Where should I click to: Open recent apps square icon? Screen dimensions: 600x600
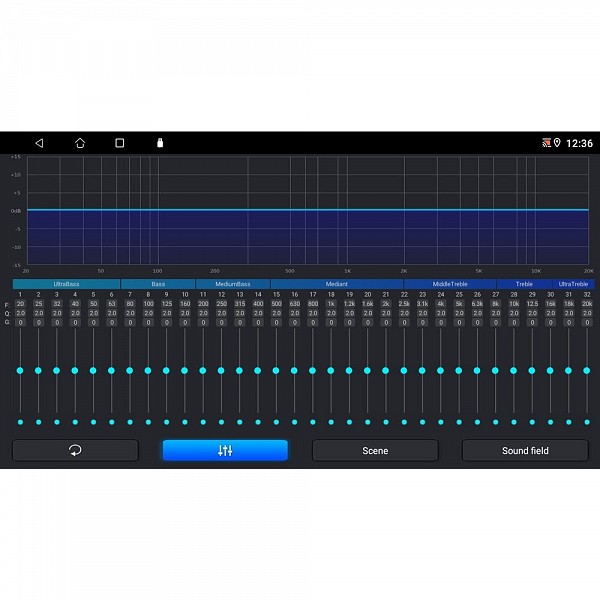(x=119, y=143)
